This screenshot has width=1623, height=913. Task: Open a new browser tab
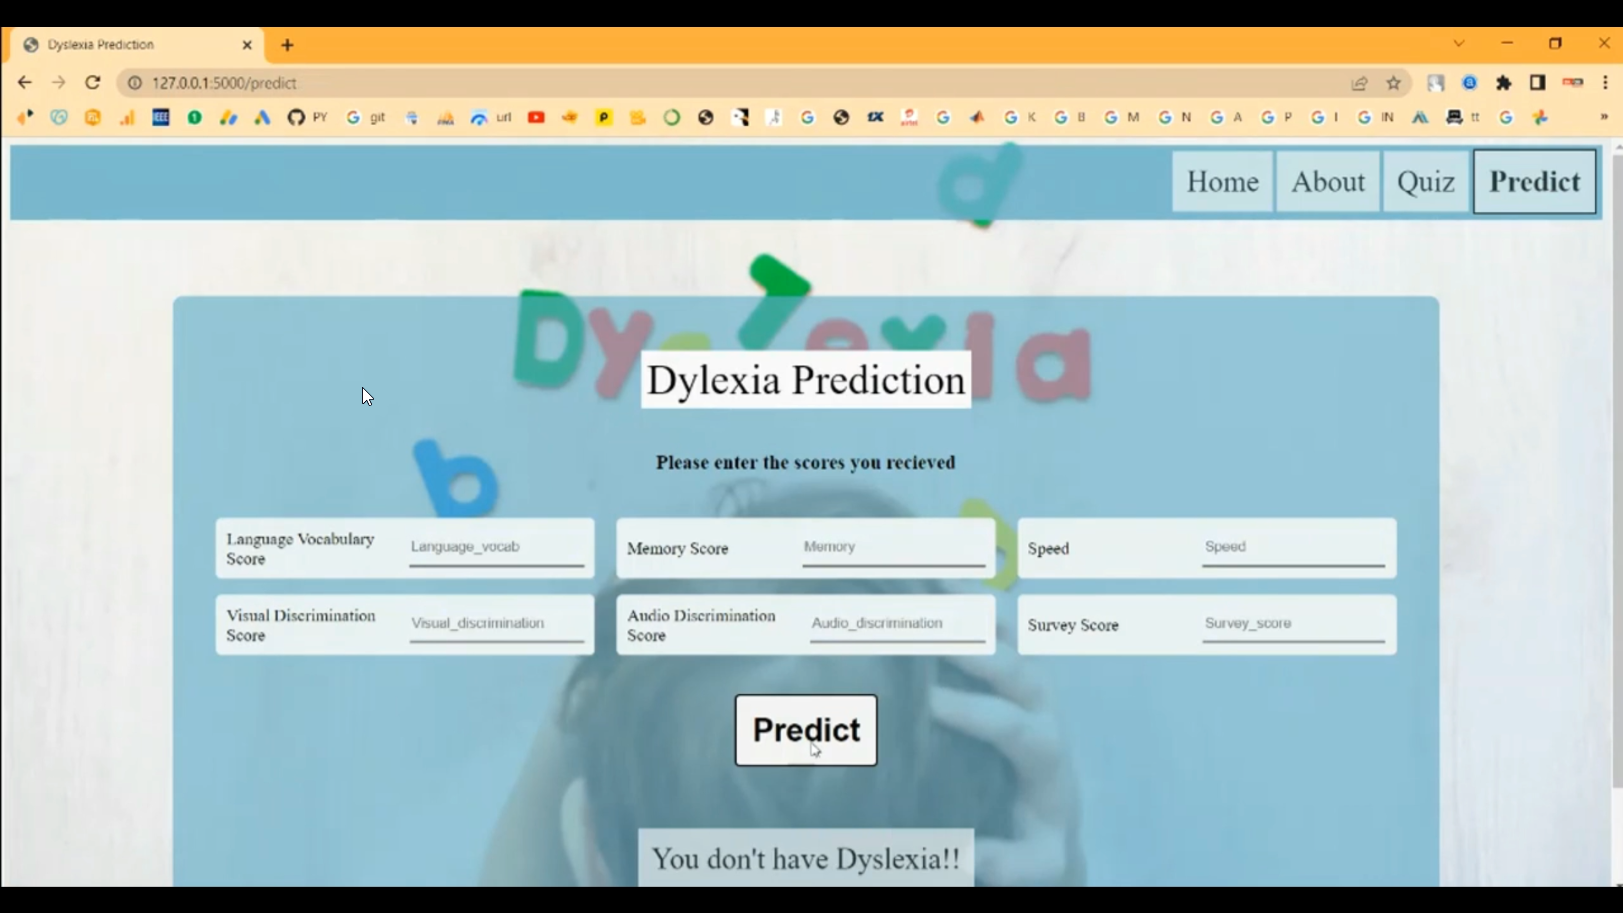(x=287, y=45)
